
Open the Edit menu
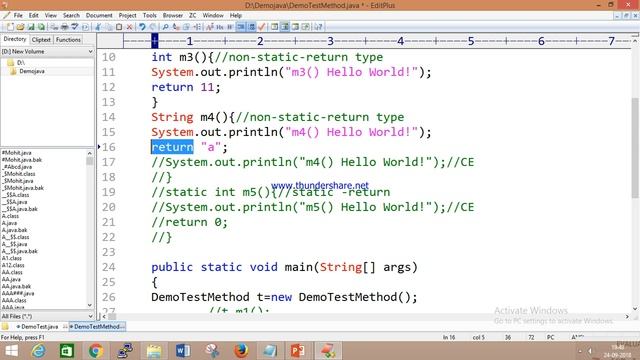tap(33, 16)
